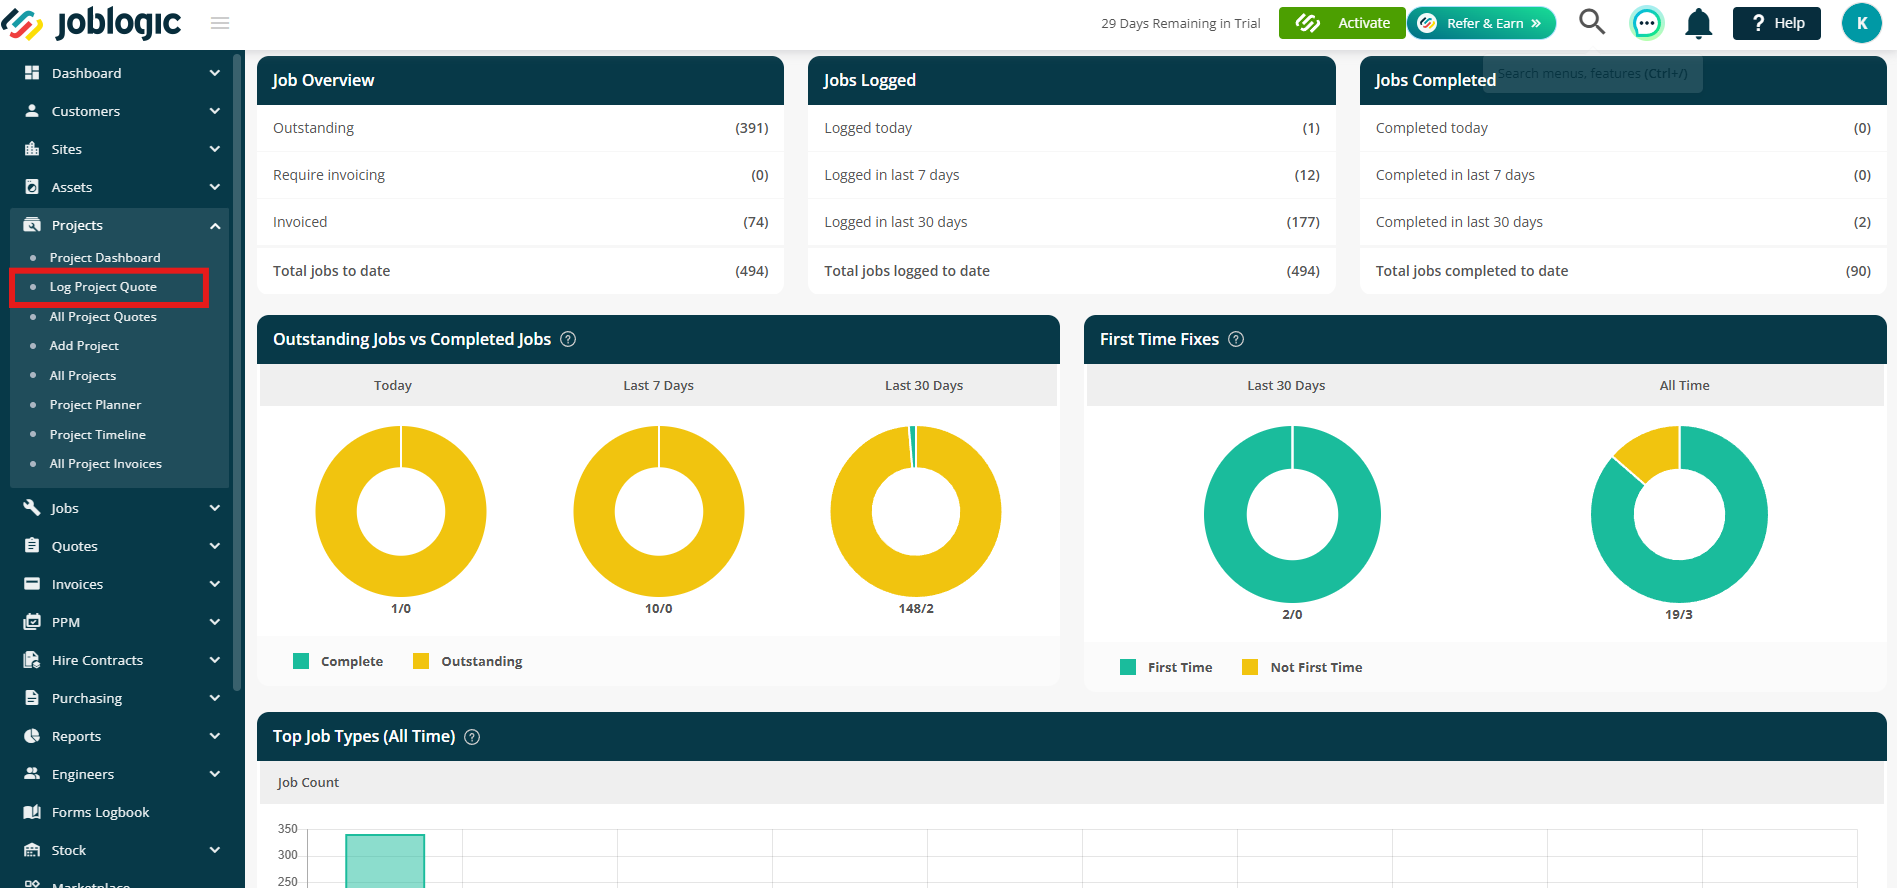Click the Refer & Earn button
1897x888 pixels.
tap(1482, 23)
